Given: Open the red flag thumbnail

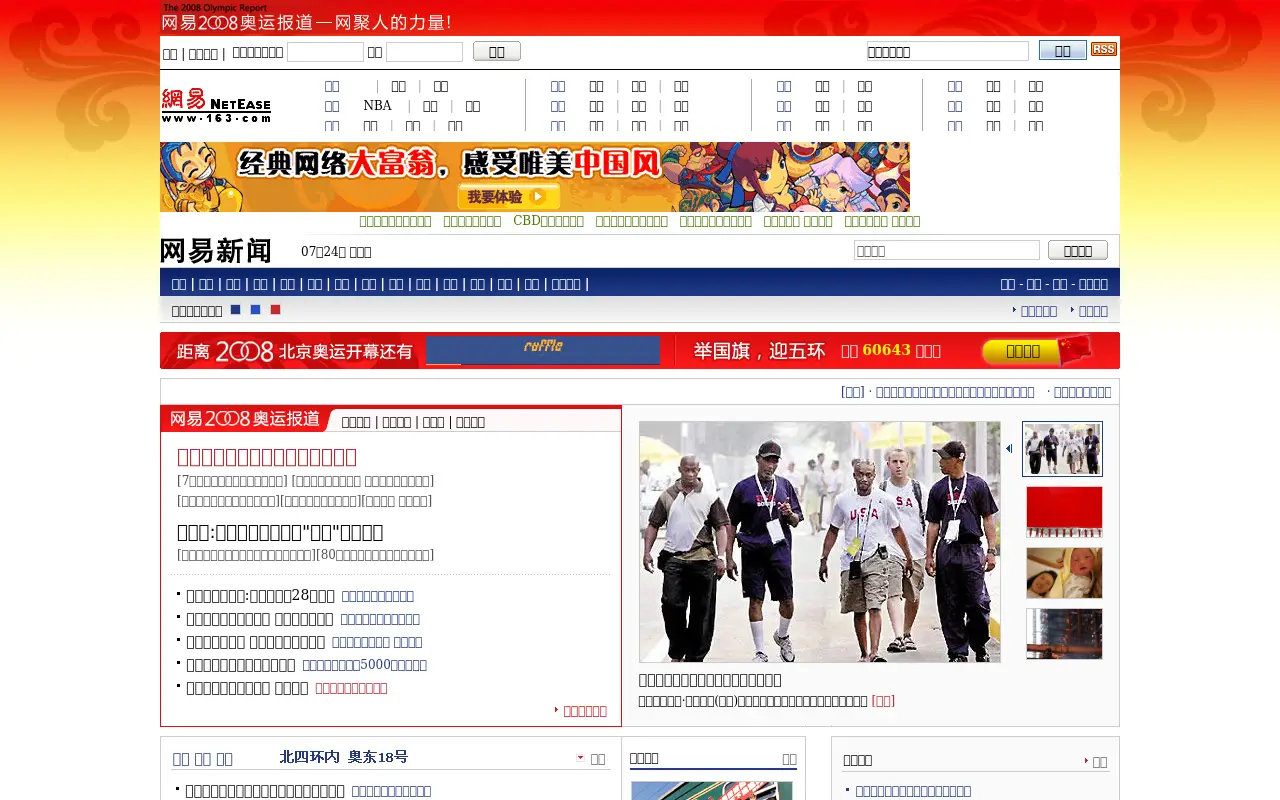Looking at the screenshot, I should coord(1064,512).
